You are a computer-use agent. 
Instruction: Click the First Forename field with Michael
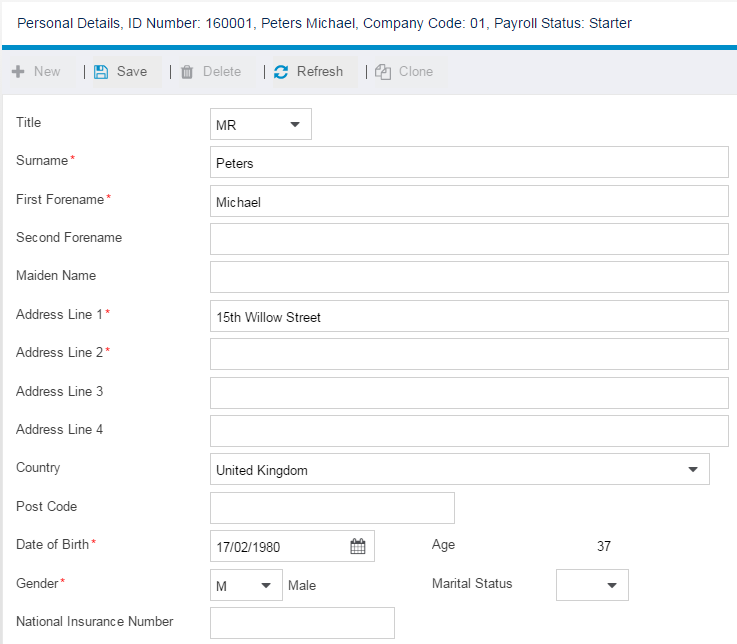pos(469,201)
